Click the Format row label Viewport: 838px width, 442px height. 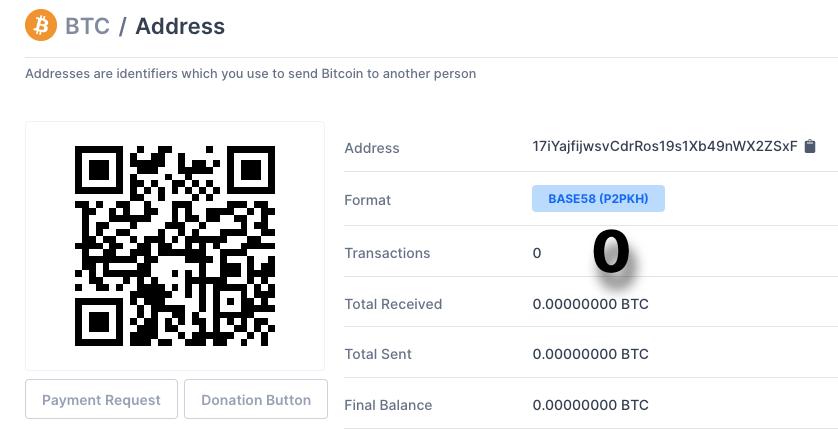(x=367, y=200)
